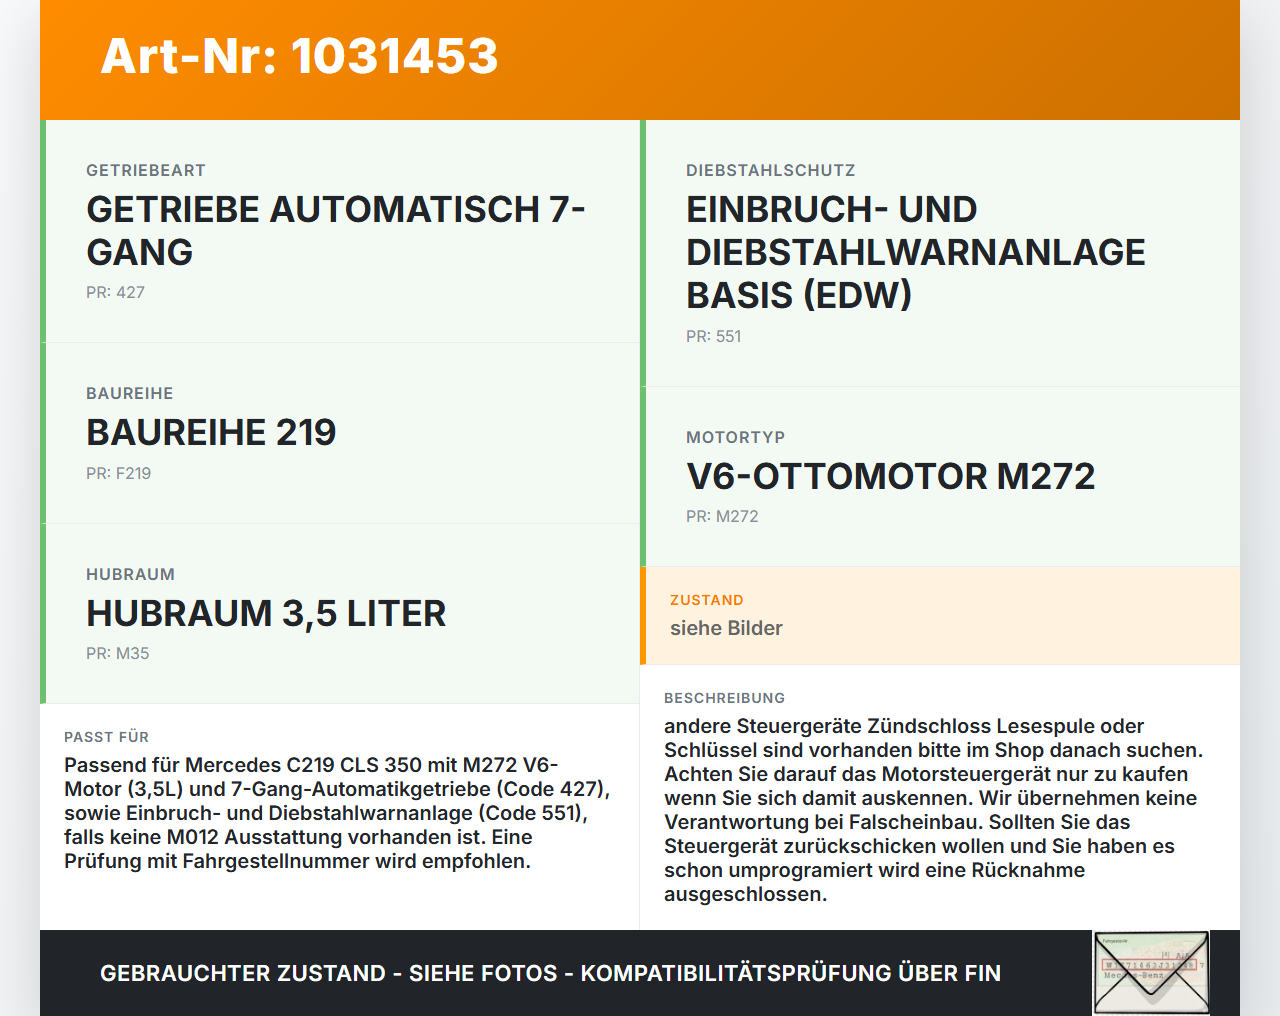Click the PR: 427 code under Getriebe
The height and width of the screenshot is (1016, 1280).
115,293
